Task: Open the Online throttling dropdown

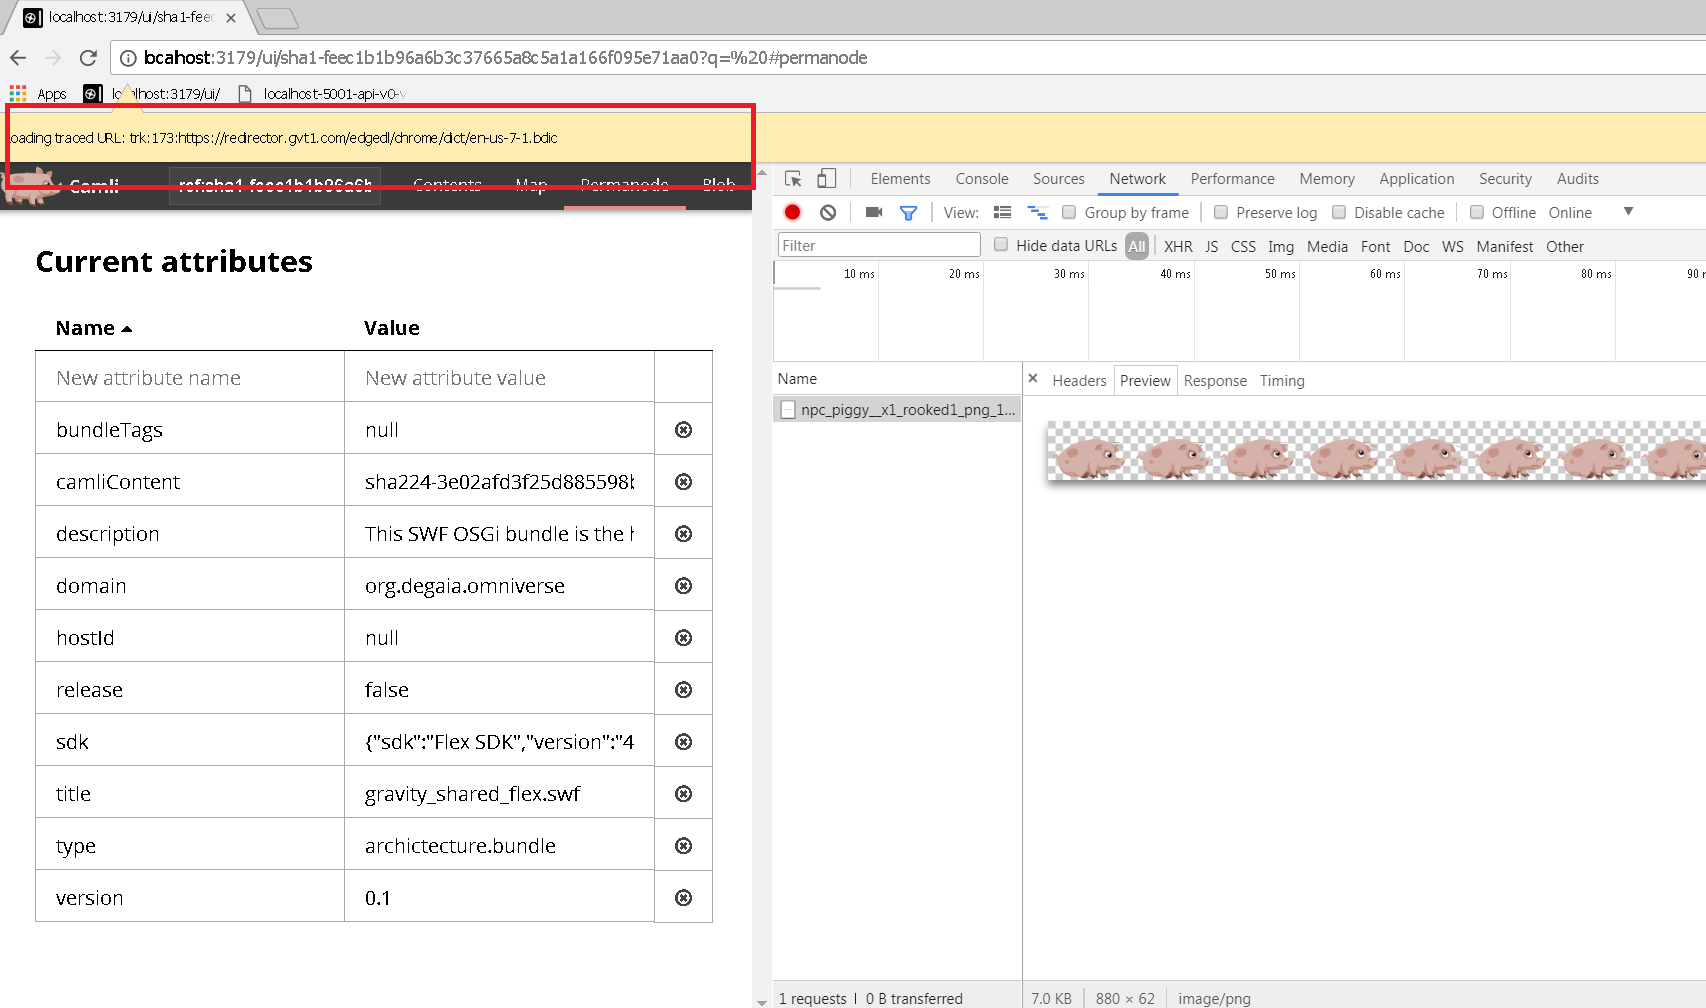Action: tap(1590, 212)
